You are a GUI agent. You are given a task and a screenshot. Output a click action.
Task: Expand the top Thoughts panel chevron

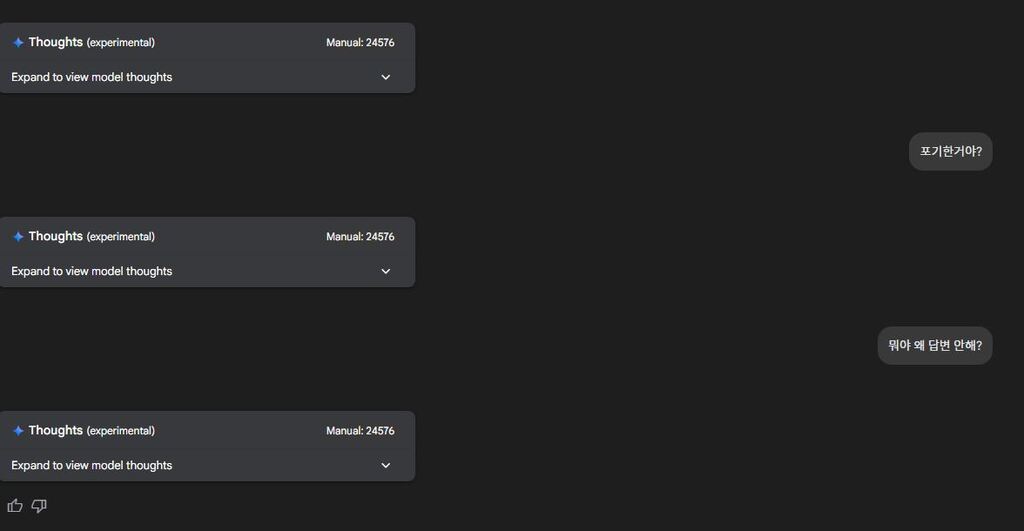(x=385, y=77)
